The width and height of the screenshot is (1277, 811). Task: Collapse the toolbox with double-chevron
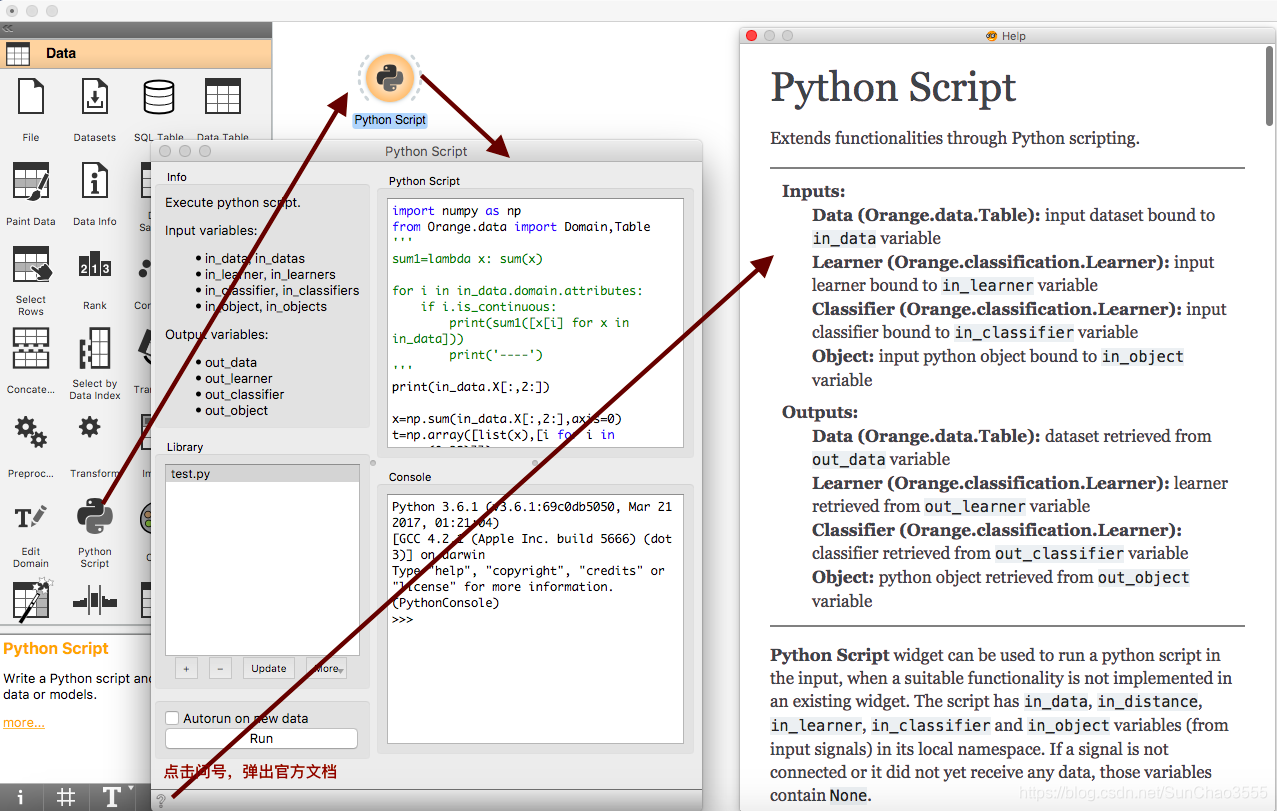(9, 28)
